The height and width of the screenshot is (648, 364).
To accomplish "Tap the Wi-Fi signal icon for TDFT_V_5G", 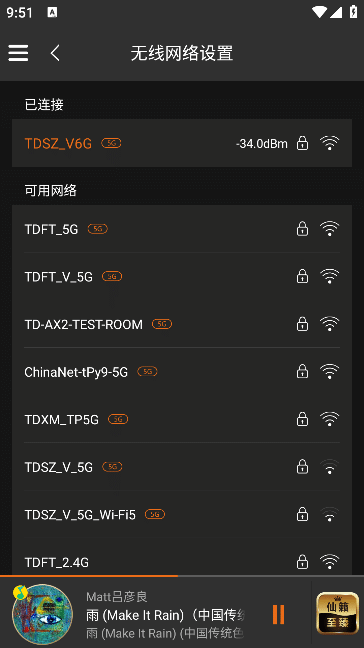I will tap(329, 276).
